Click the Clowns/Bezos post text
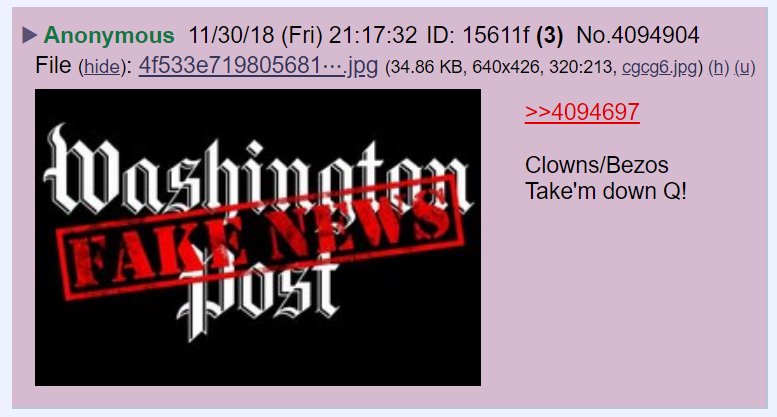 click(597, 165)
